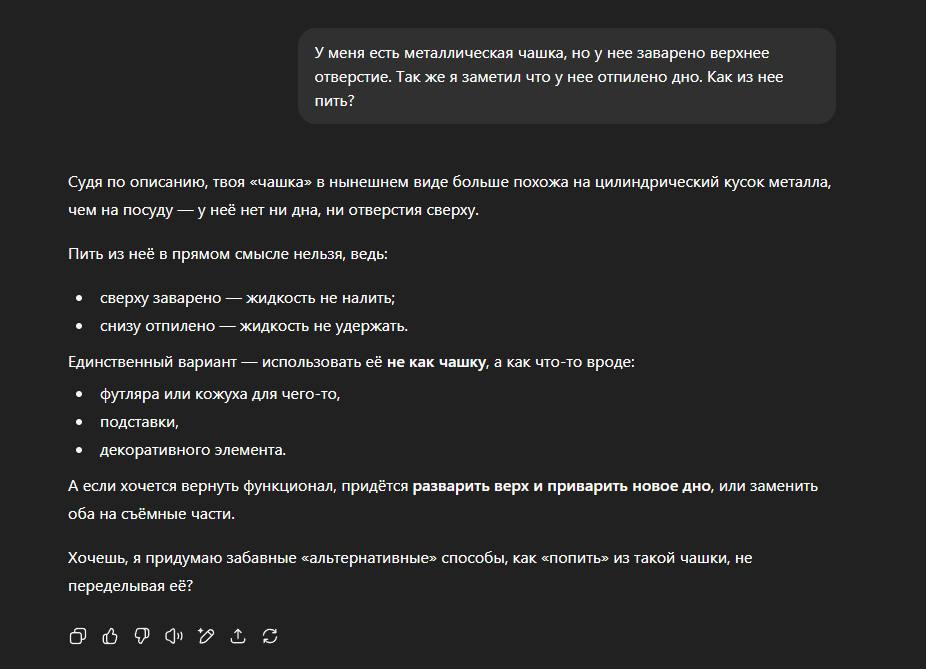Click the phrase «оба на съёмные части»

[x=151, y=514]
